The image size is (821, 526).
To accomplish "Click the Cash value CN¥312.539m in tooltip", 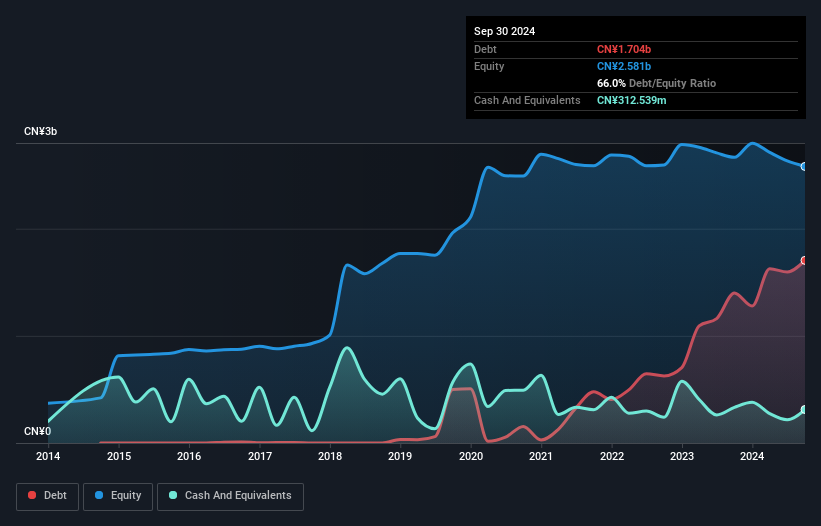I will click(x=634, y=100).
